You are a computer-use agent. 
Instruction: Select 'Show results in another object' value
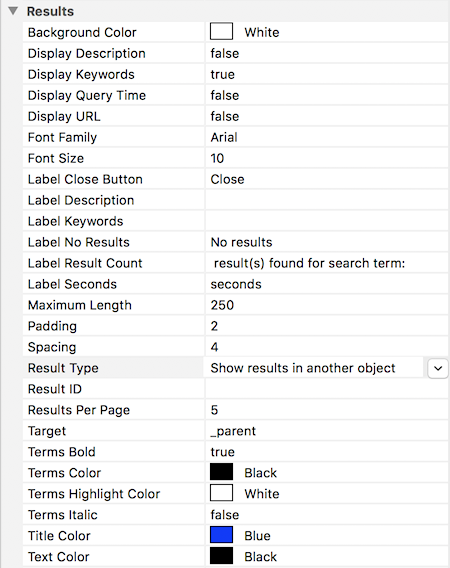tap(303, 368)
